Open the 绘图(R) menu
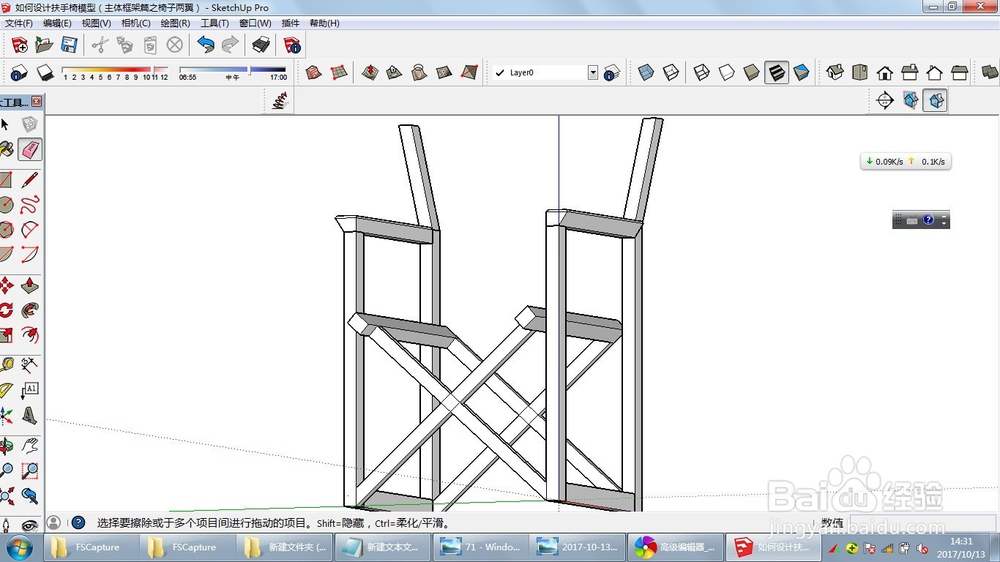 coord(175,23)
